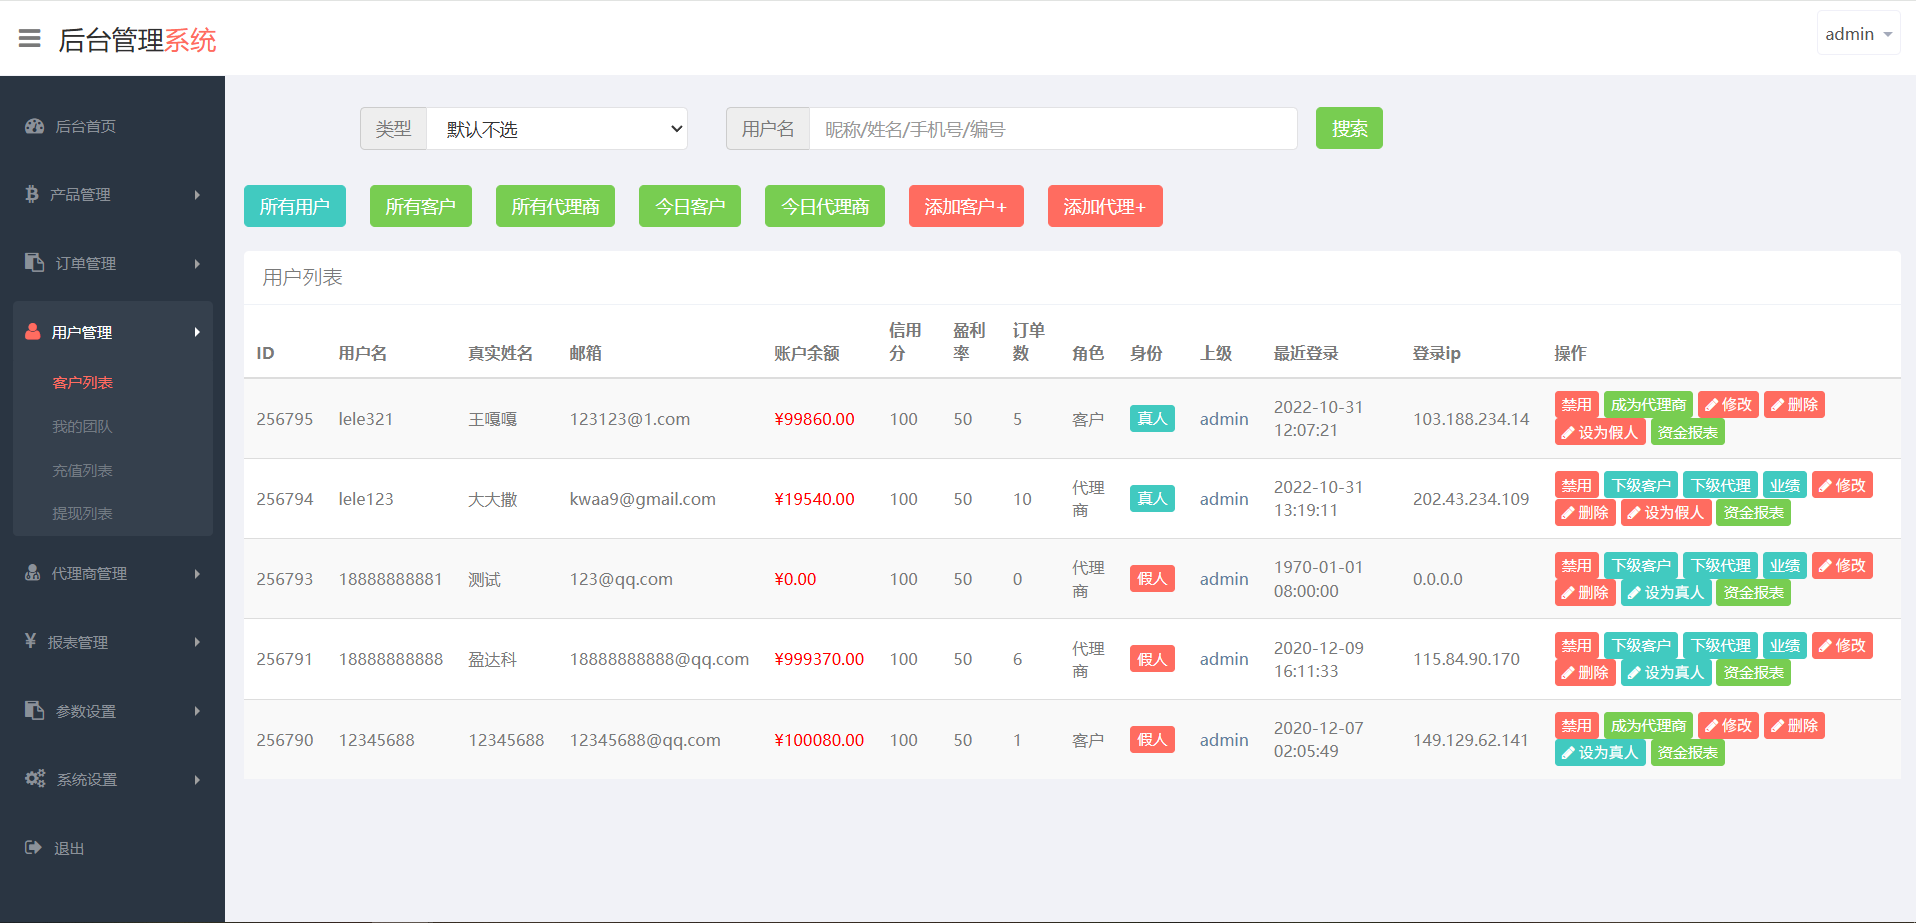Click the yen icon for 报表管理

(31, 641)
